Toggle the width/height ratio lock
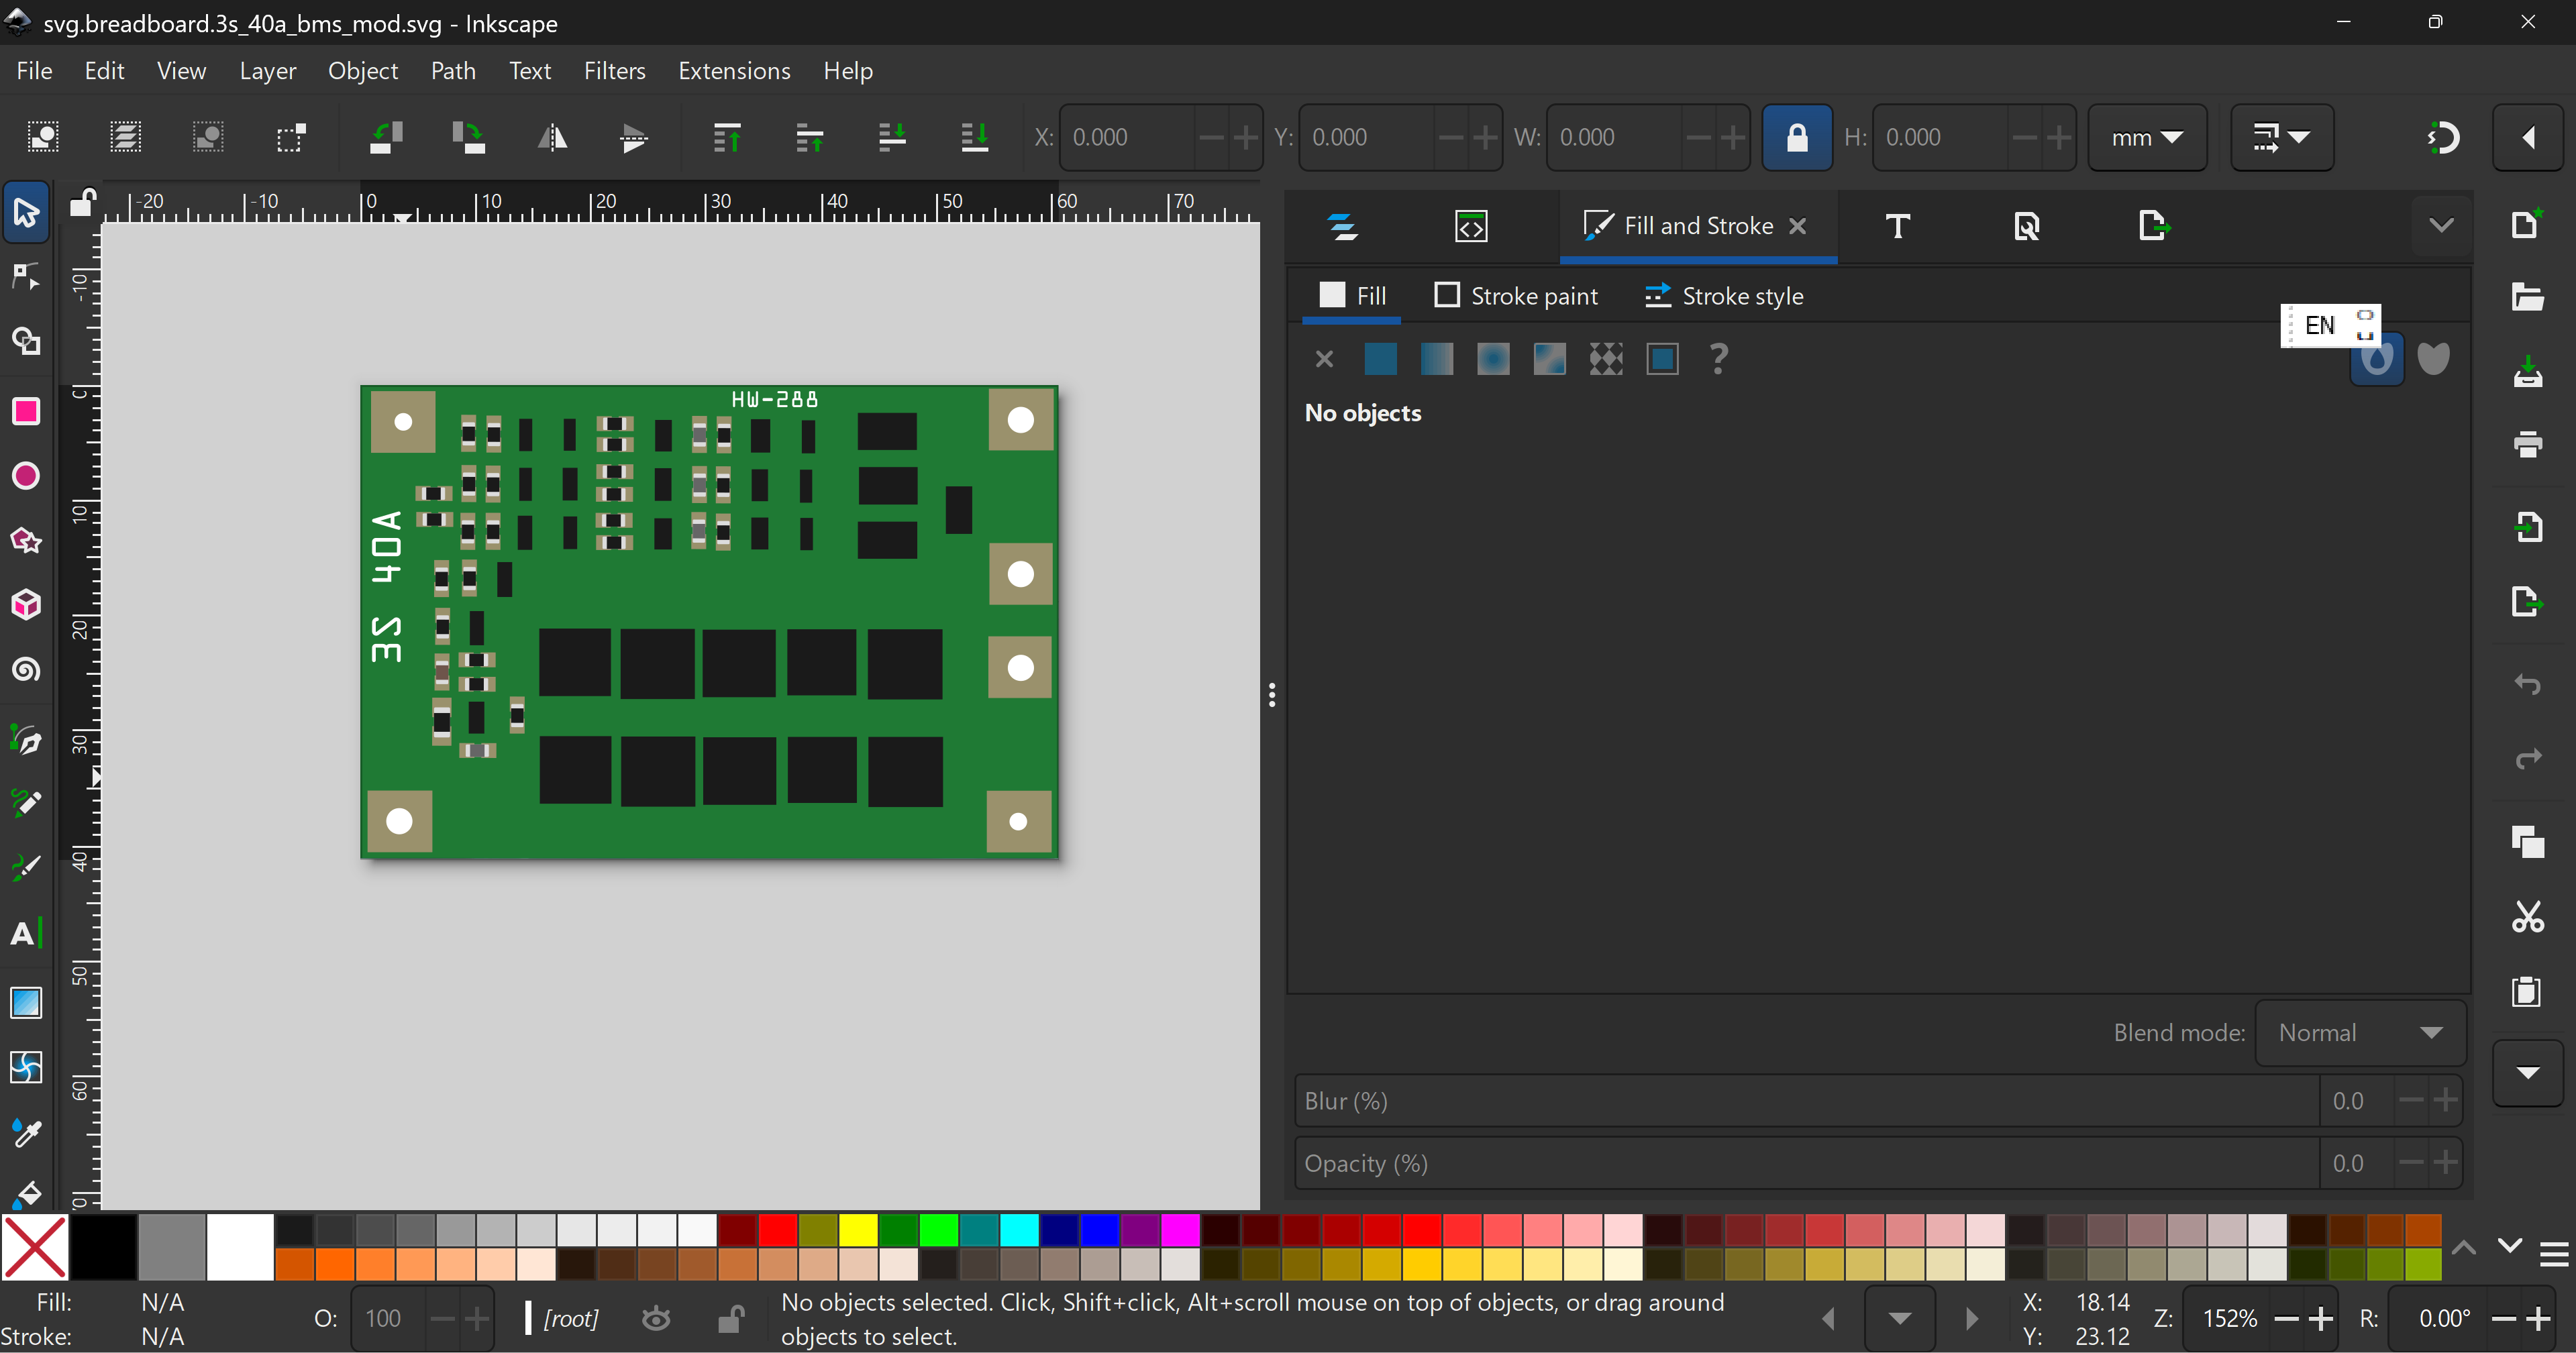The height and width of the screenshot is (1353, 2576). 1796,137
